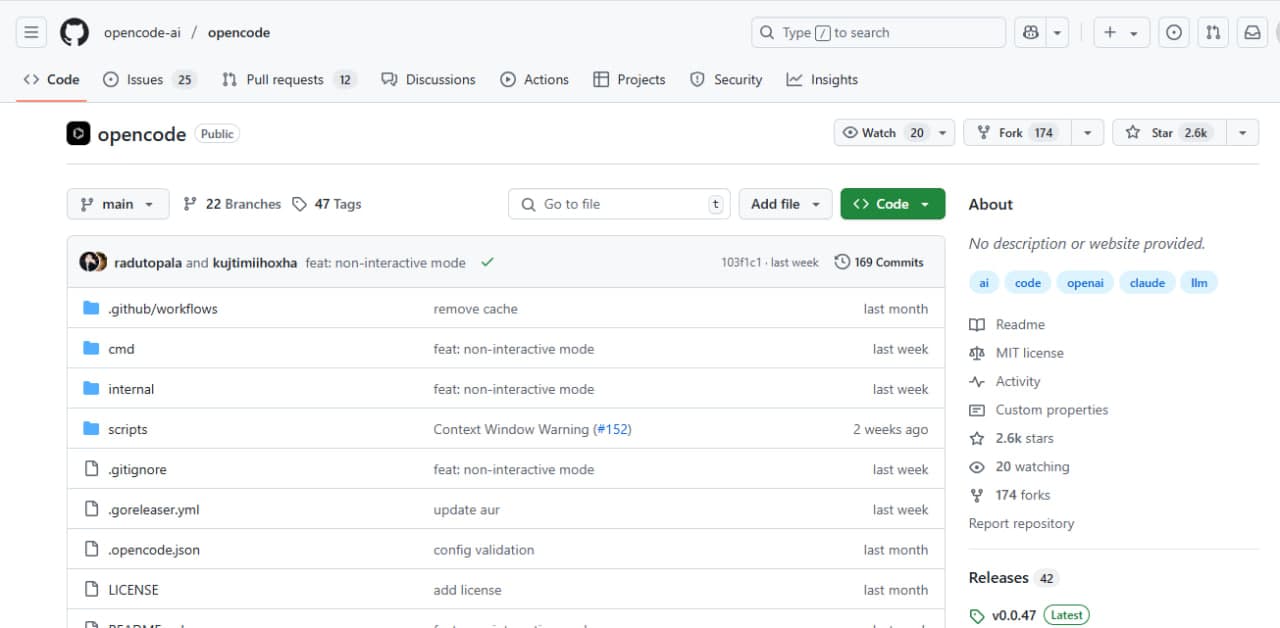Open the scripts folder

(128, 429)
